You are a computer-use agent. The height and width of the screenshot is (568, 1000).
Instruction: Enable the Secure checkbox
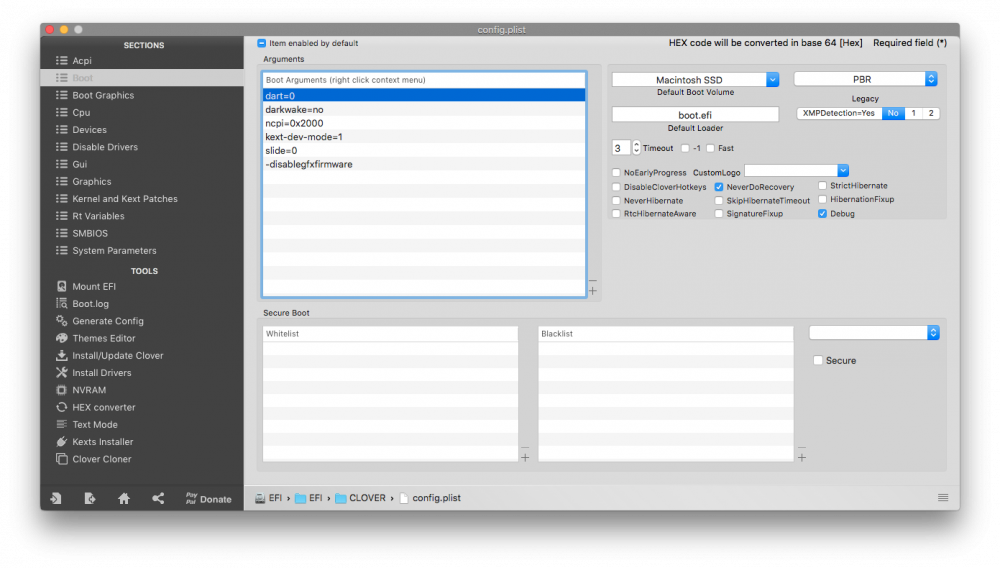(818, 360)
